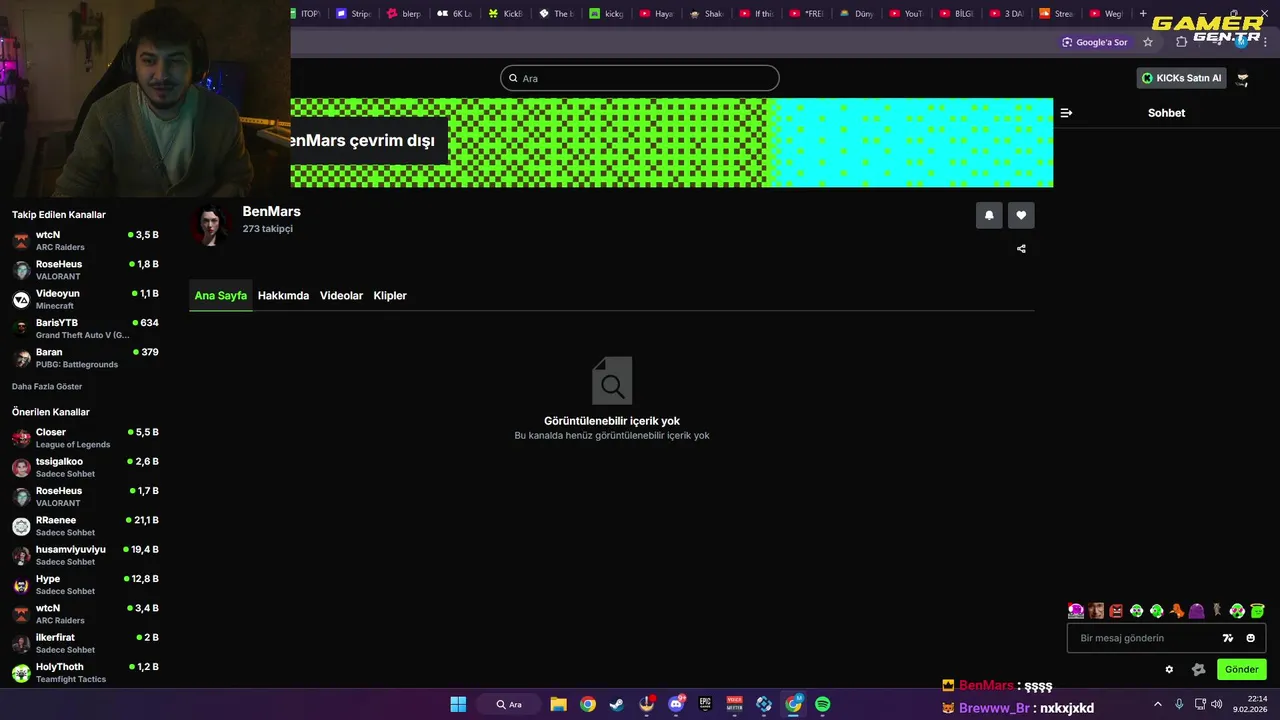Click the Google'a Sor button
Image resolution: width=1280 pixels, height=720 pixels.
(x=1095, y=42)
